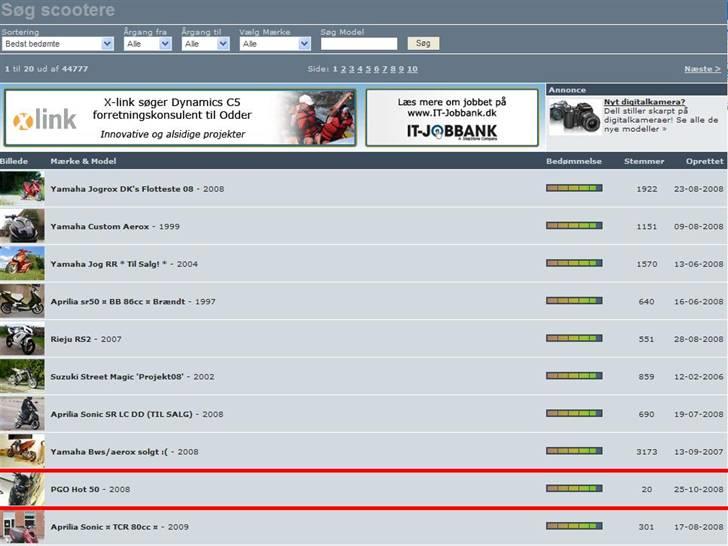728x546 pixels.
Task: Click the Rieju RS2 thumbnail image
Action: [21, 338]
